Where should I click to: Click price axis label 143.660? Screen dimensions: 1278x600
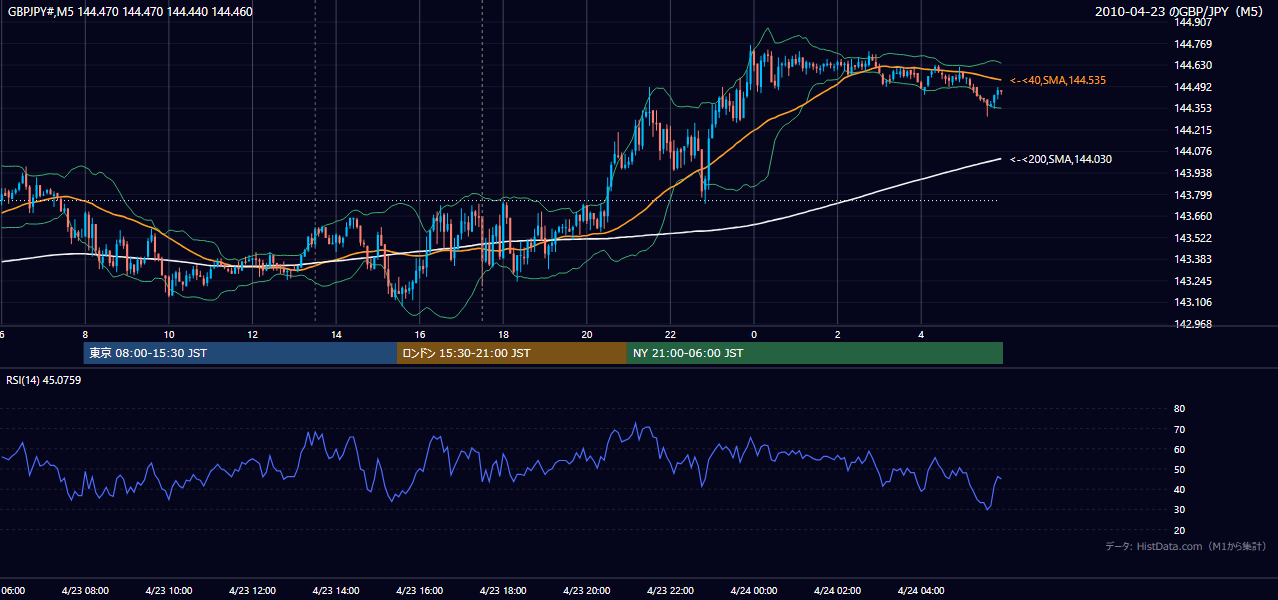pyautogui.click(x=1192, y=216)
